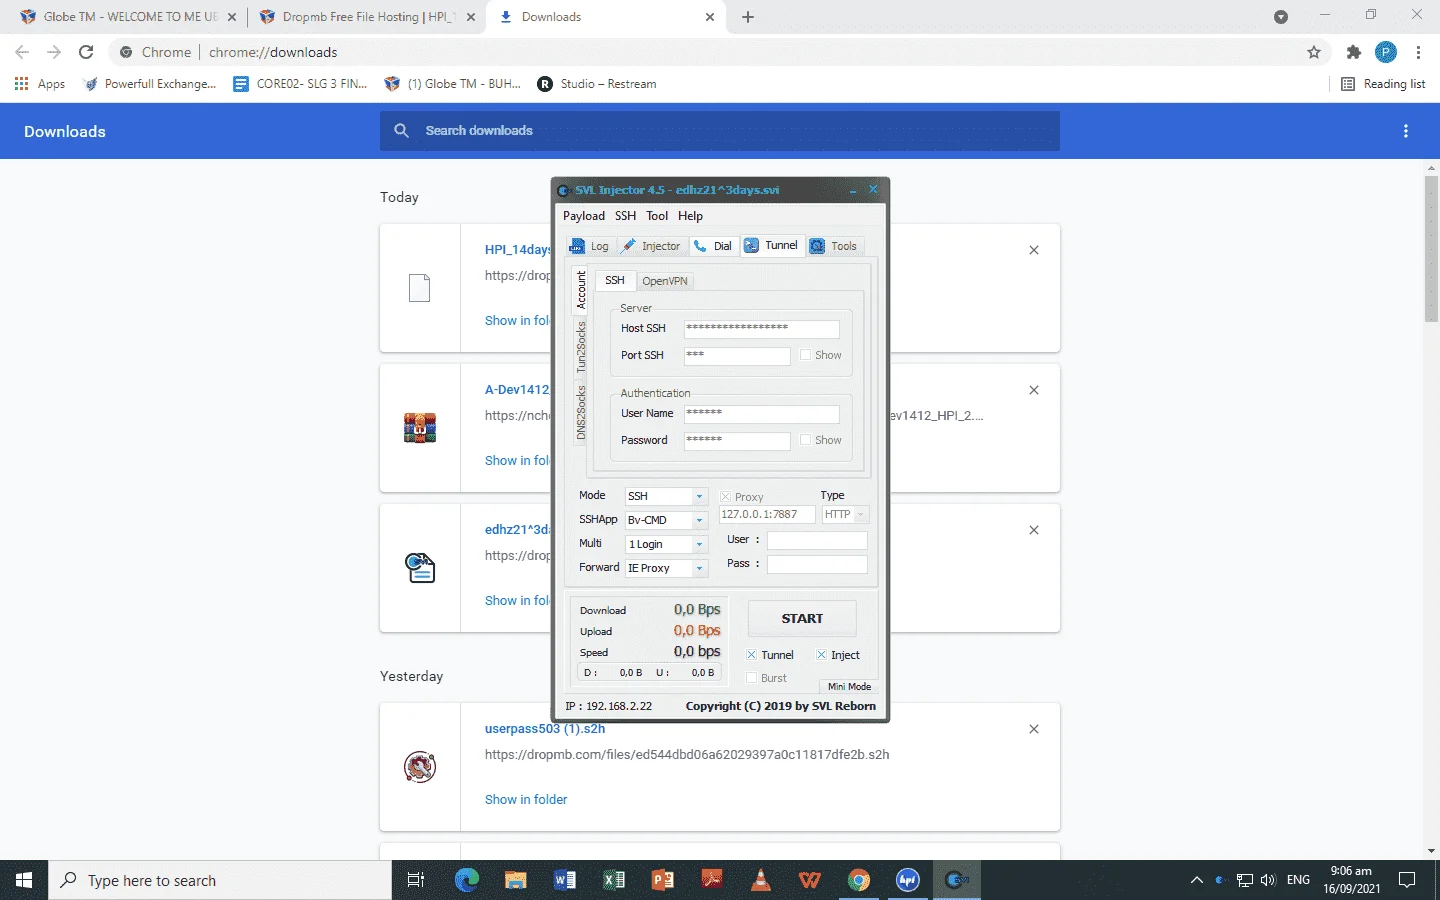
Task: Open VLC media player from the taskbar
Action: (x=761, y=880)
